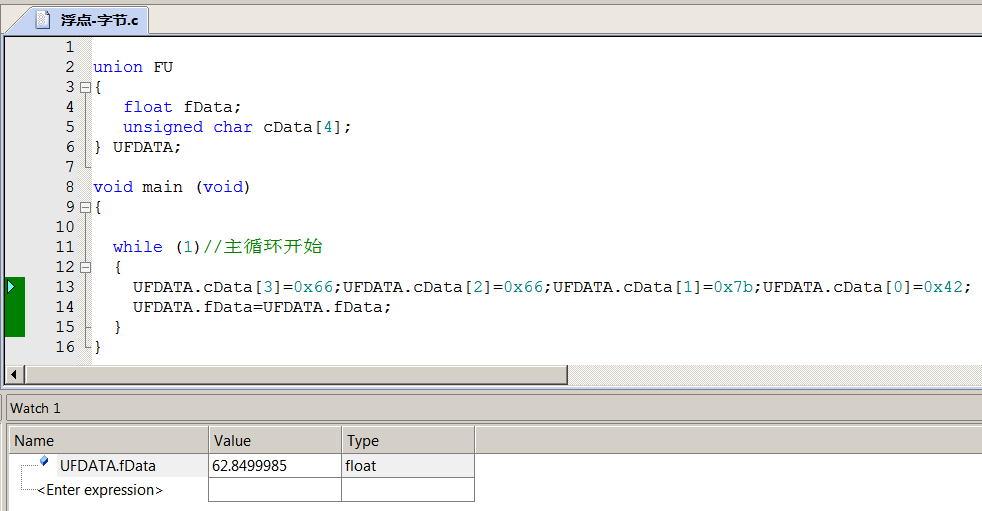Click the Name column header
The height and width of the screenshot is (511, 982).
click(x=108, y=440)
